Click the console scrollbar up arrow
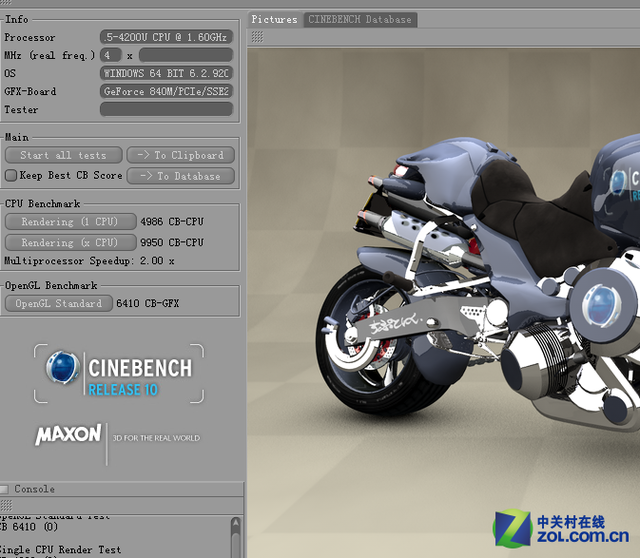Image resolution: width=640 pixels, height=558 pixels. tap(236, 524)
